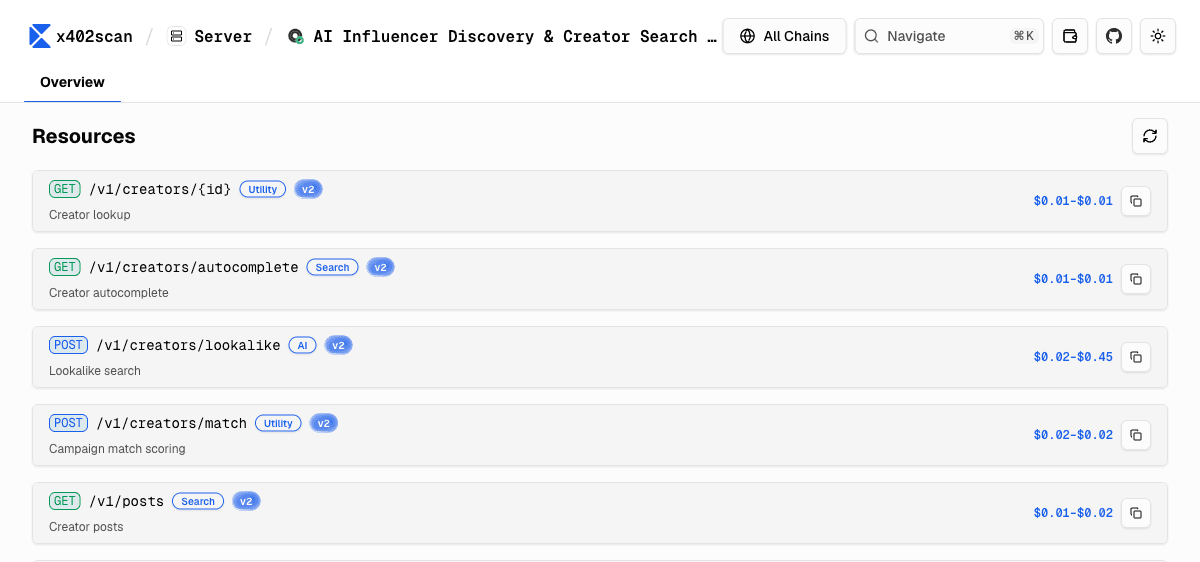Viewport: 1200px width, 562px height.
Task: Focus the Navigate search field
Action: [x=949, y=36]
